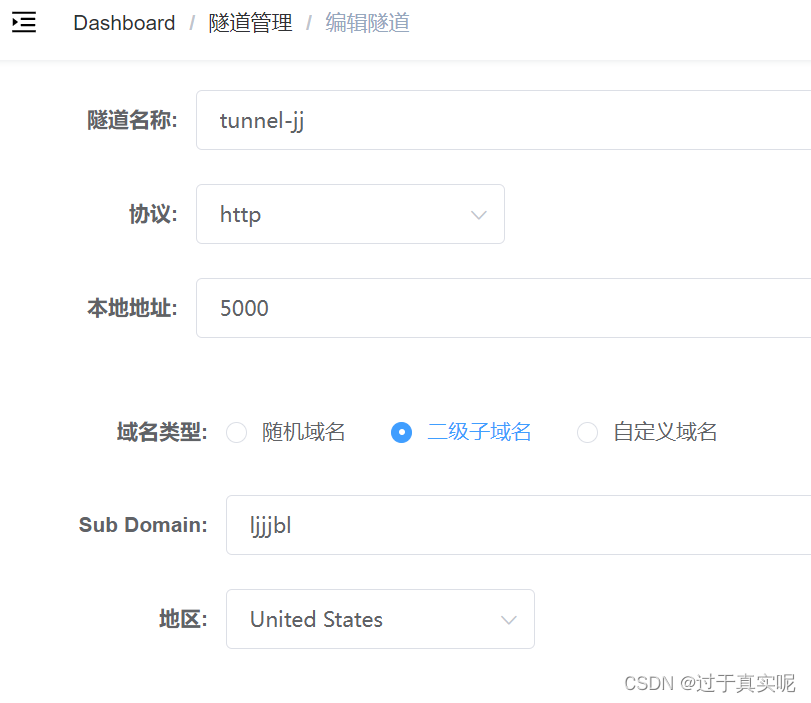Screen dimensions: 811x703
Task: Click the sidebar collapse hamburger icon
Action: (x=24, y=22)
